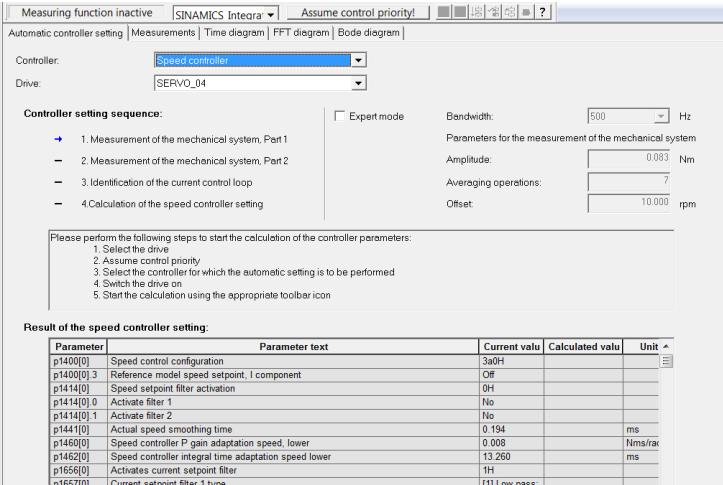
Task: Click the Assume control priority! button
Action: tap(358, 12)
